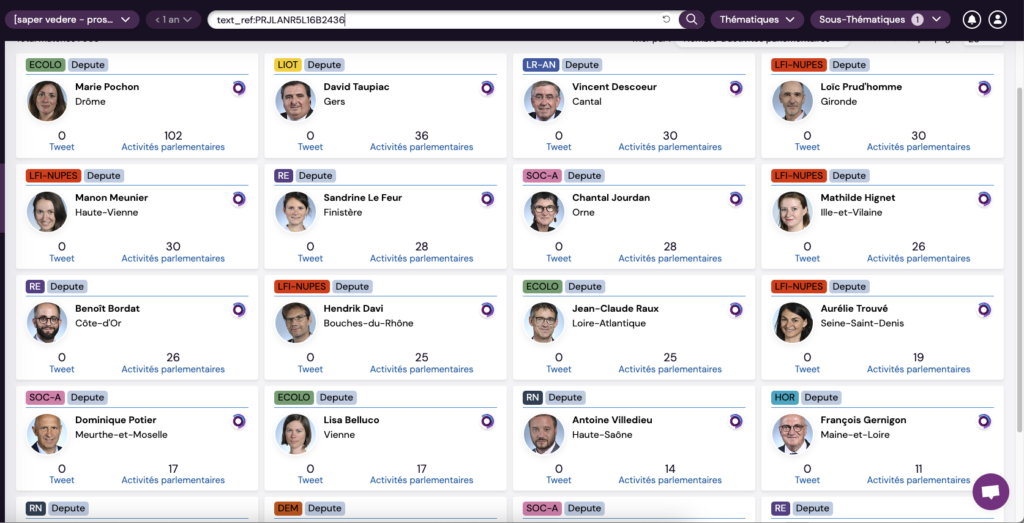Open the '< 1 an' period dropdown
Screen dimensions: 1024x523
pos(173,19)
